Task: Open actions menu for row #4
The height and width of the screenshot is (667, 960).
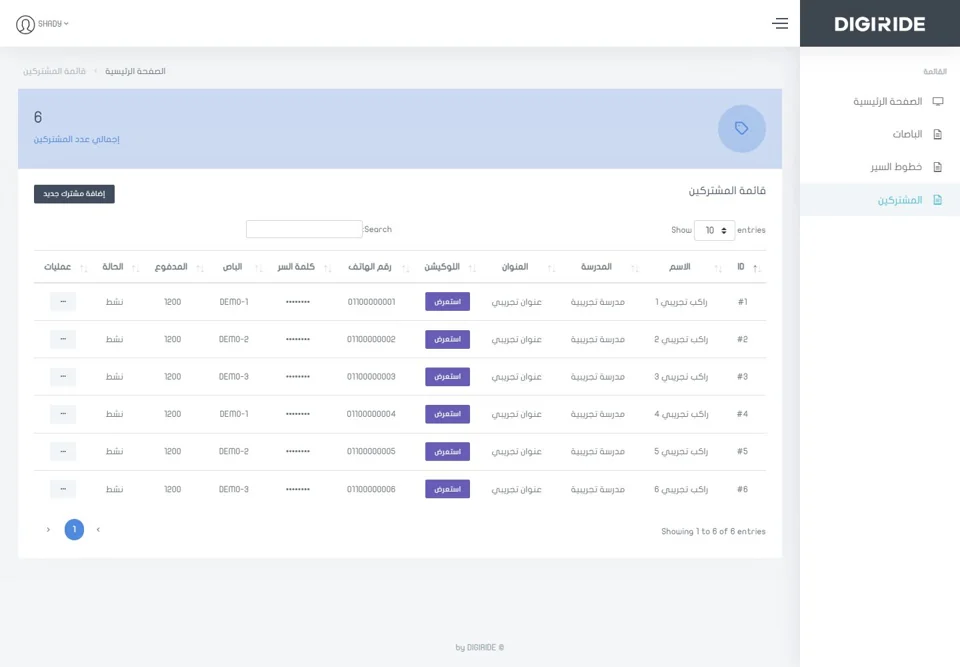Action: point(63,413)
